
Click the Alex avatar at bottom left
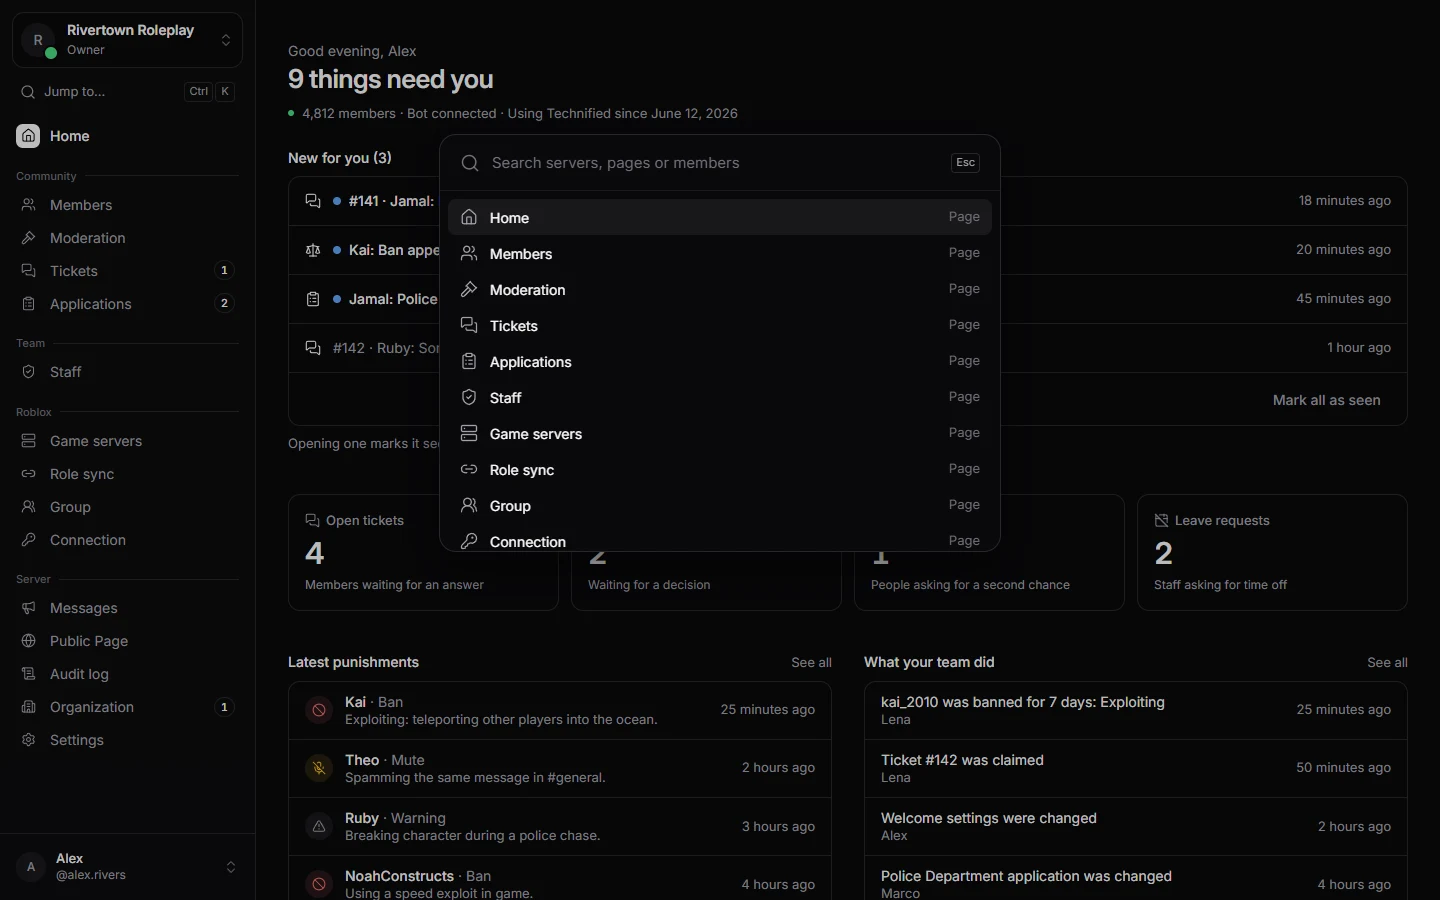31,867
